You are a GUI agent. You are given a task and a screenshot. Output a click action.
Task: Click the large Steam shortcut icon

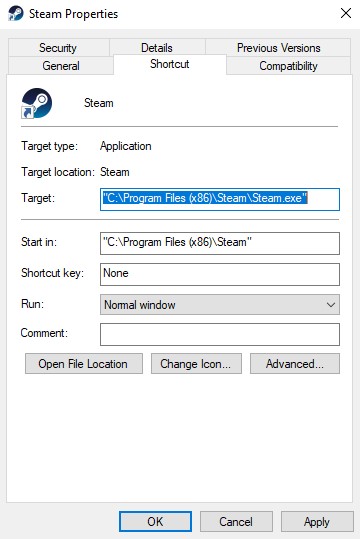tap(36, 103)
